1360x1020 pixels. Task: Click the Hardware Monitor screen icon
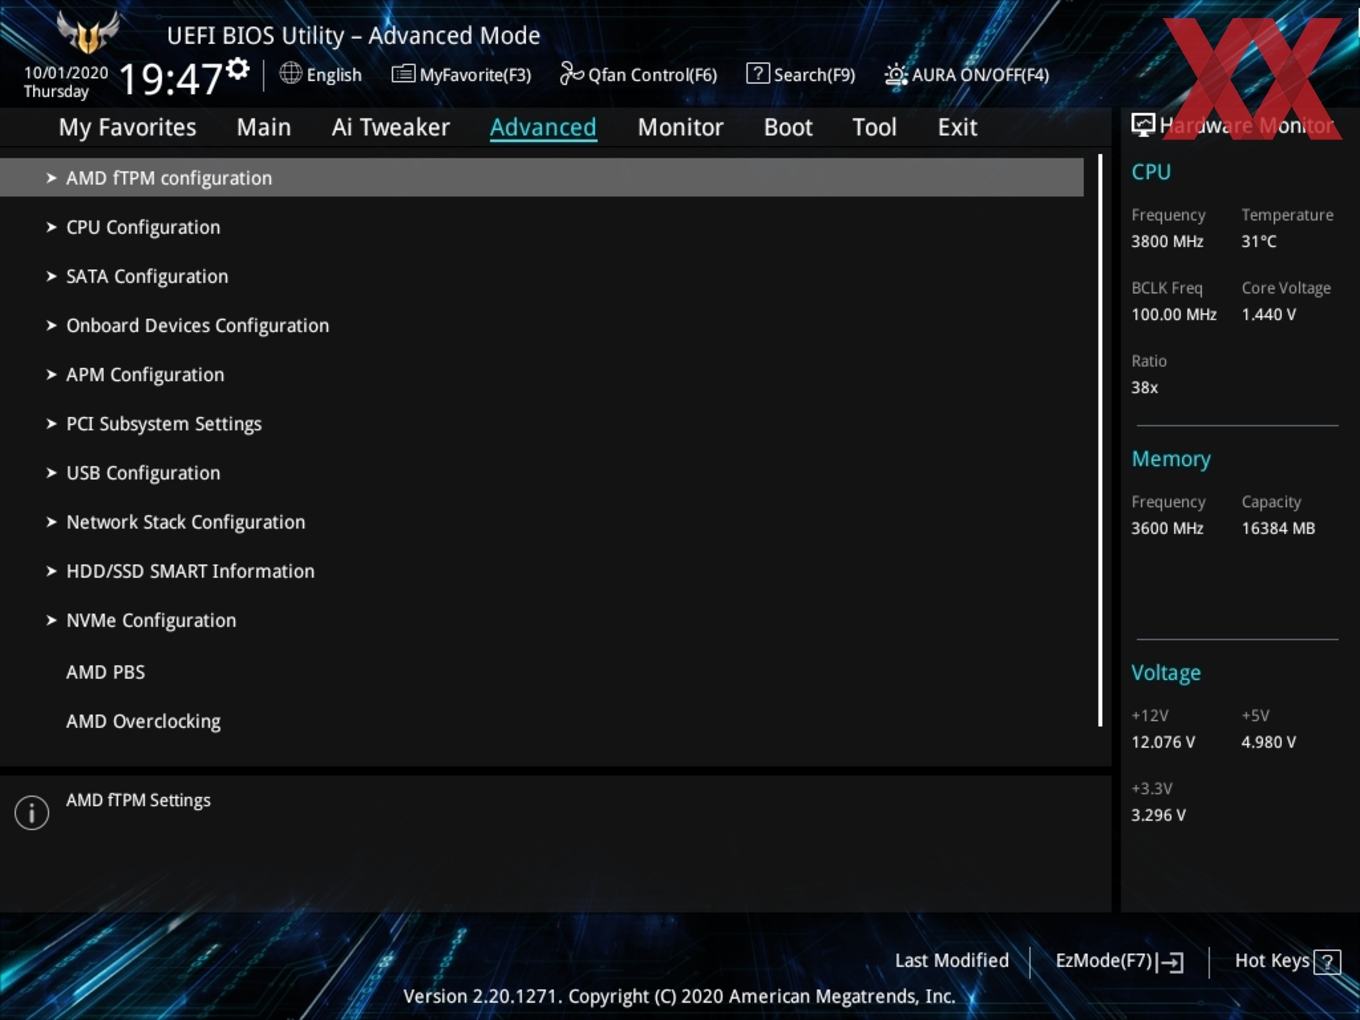(1143, 125)
